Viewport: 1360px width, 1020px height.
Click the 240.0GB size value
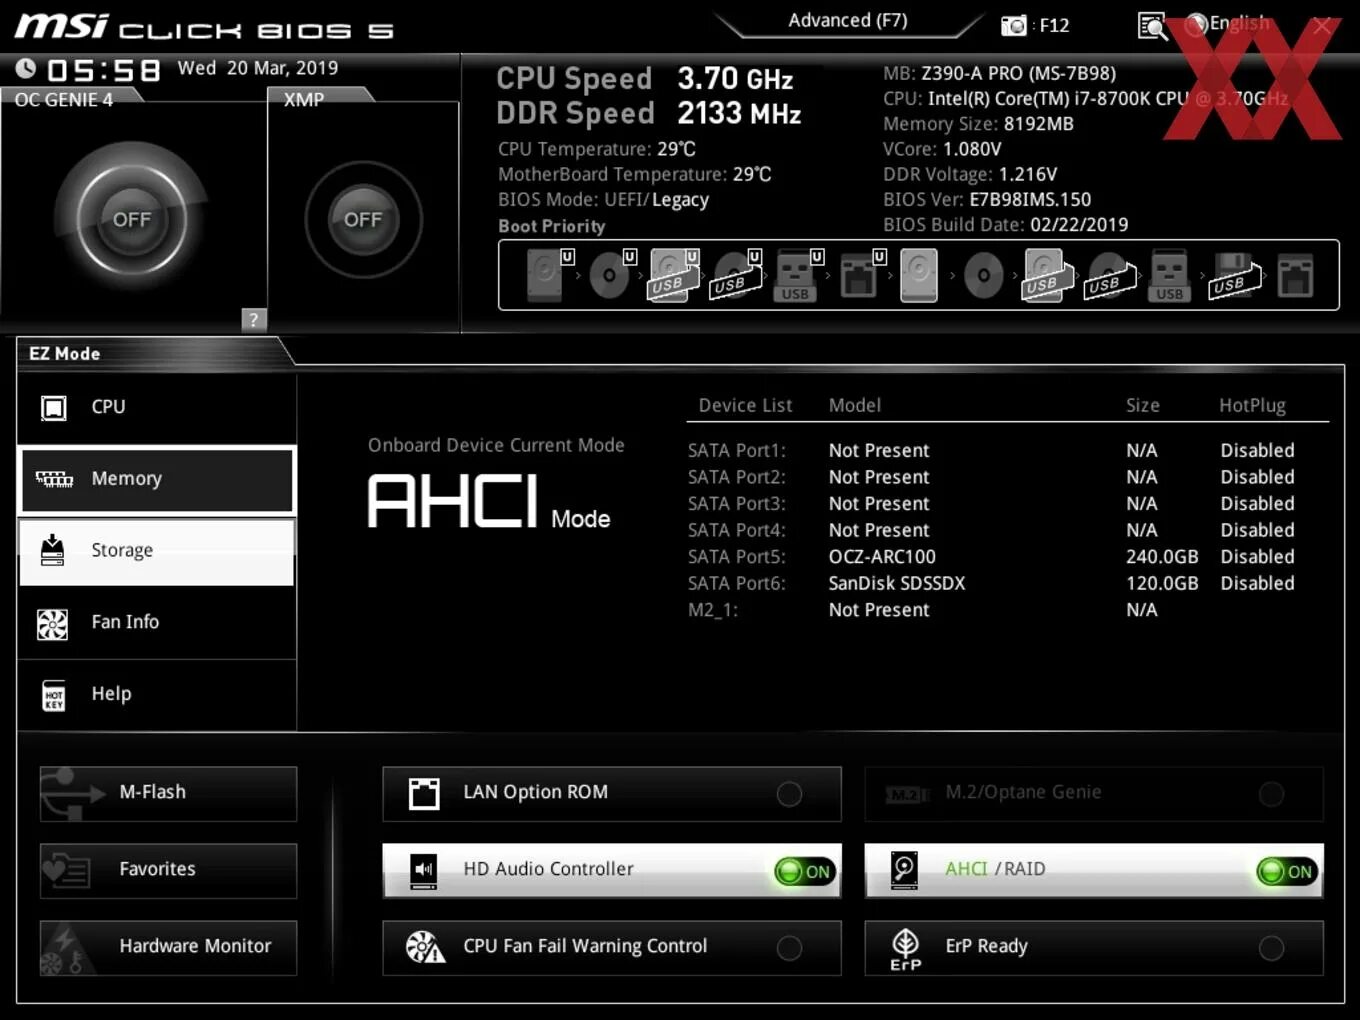(1162, 557)
